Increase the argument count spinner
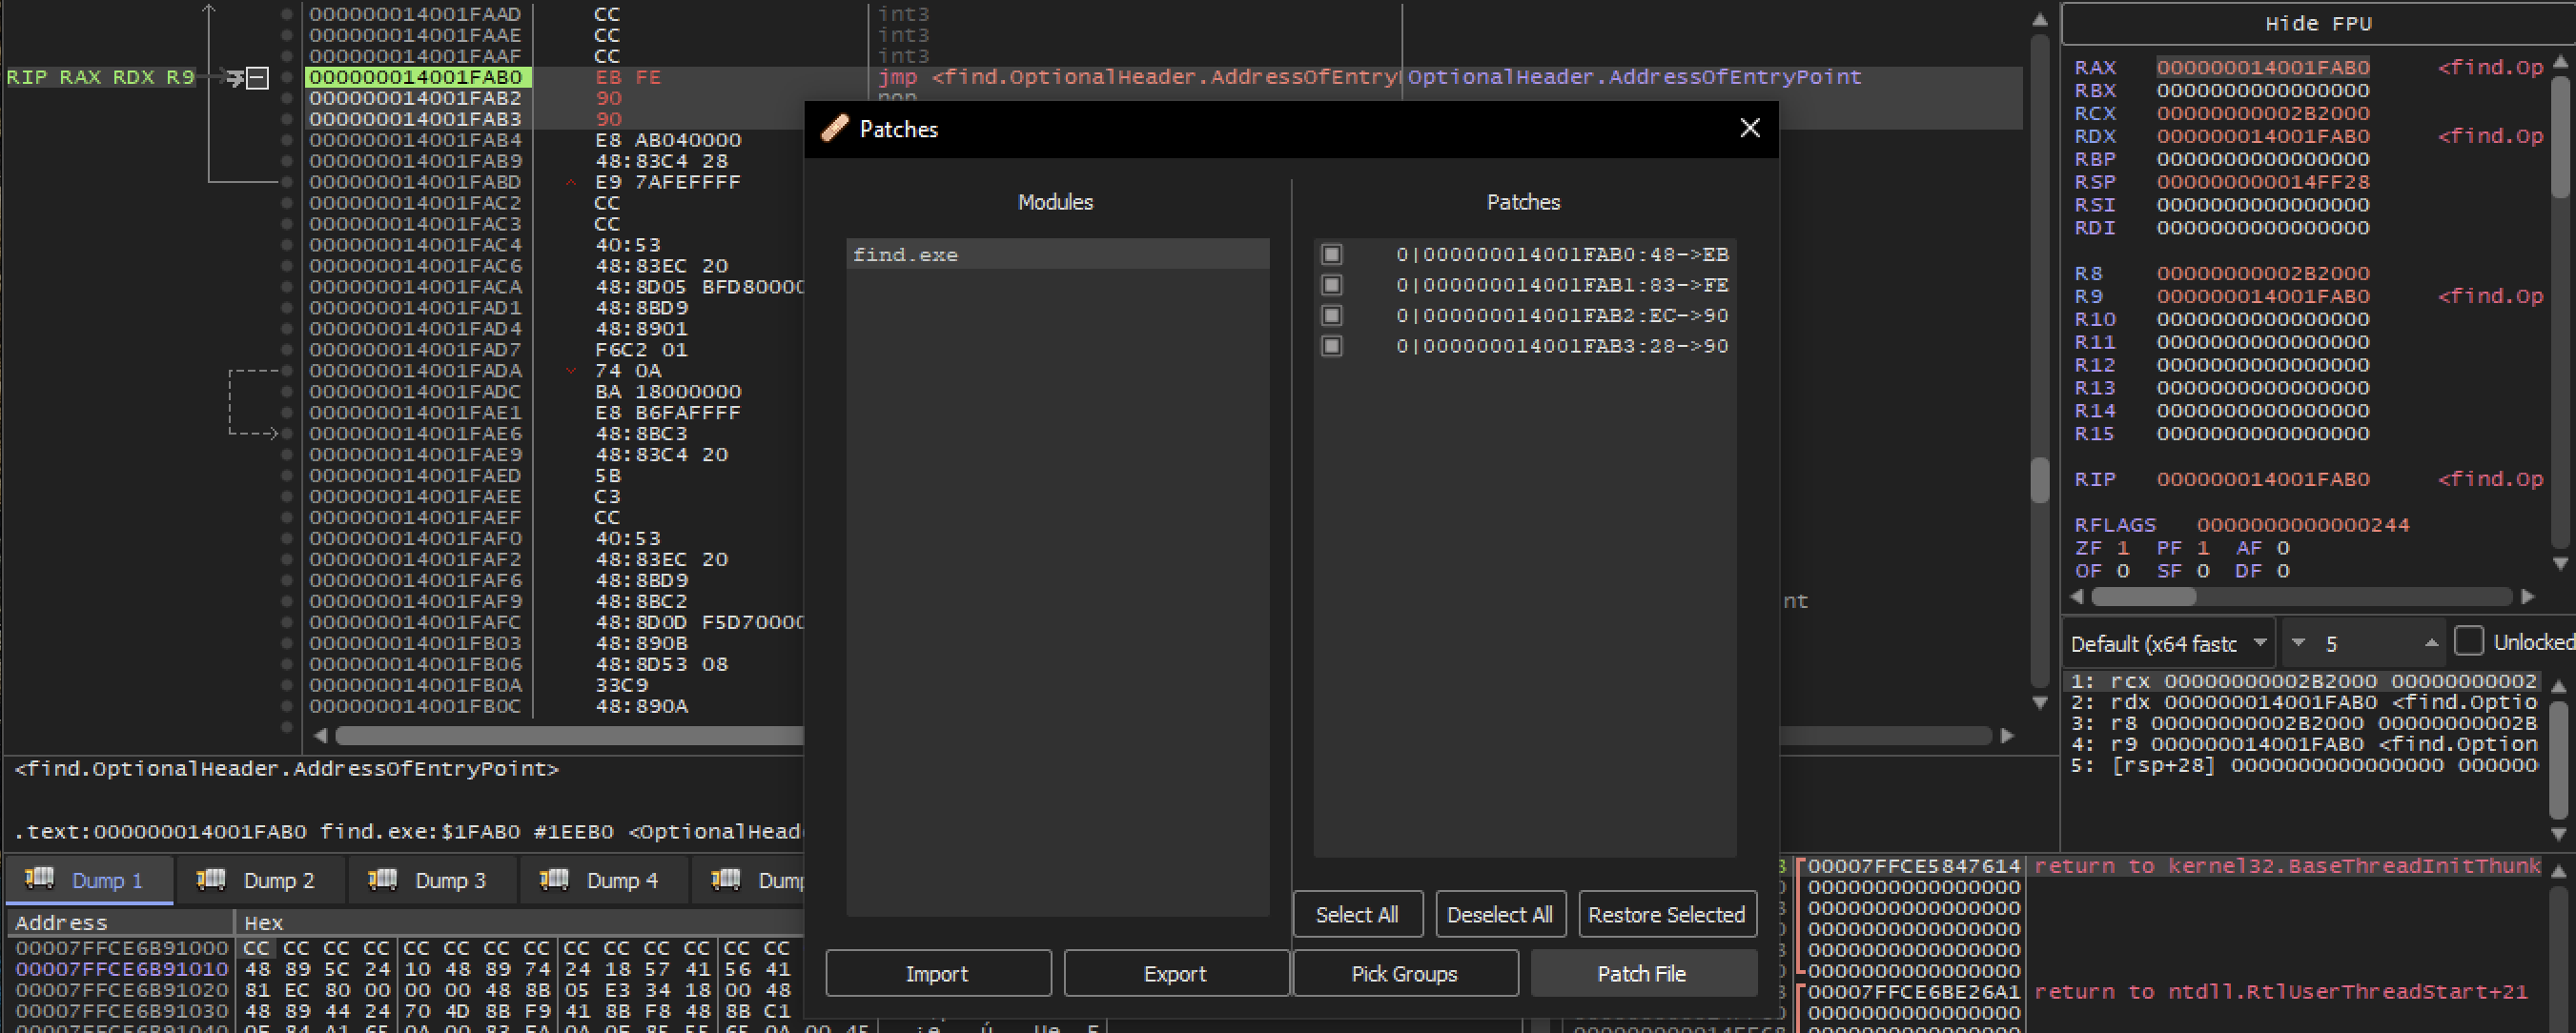2576x1033 pixels. pyautogui.click(x=2431, y=643)
